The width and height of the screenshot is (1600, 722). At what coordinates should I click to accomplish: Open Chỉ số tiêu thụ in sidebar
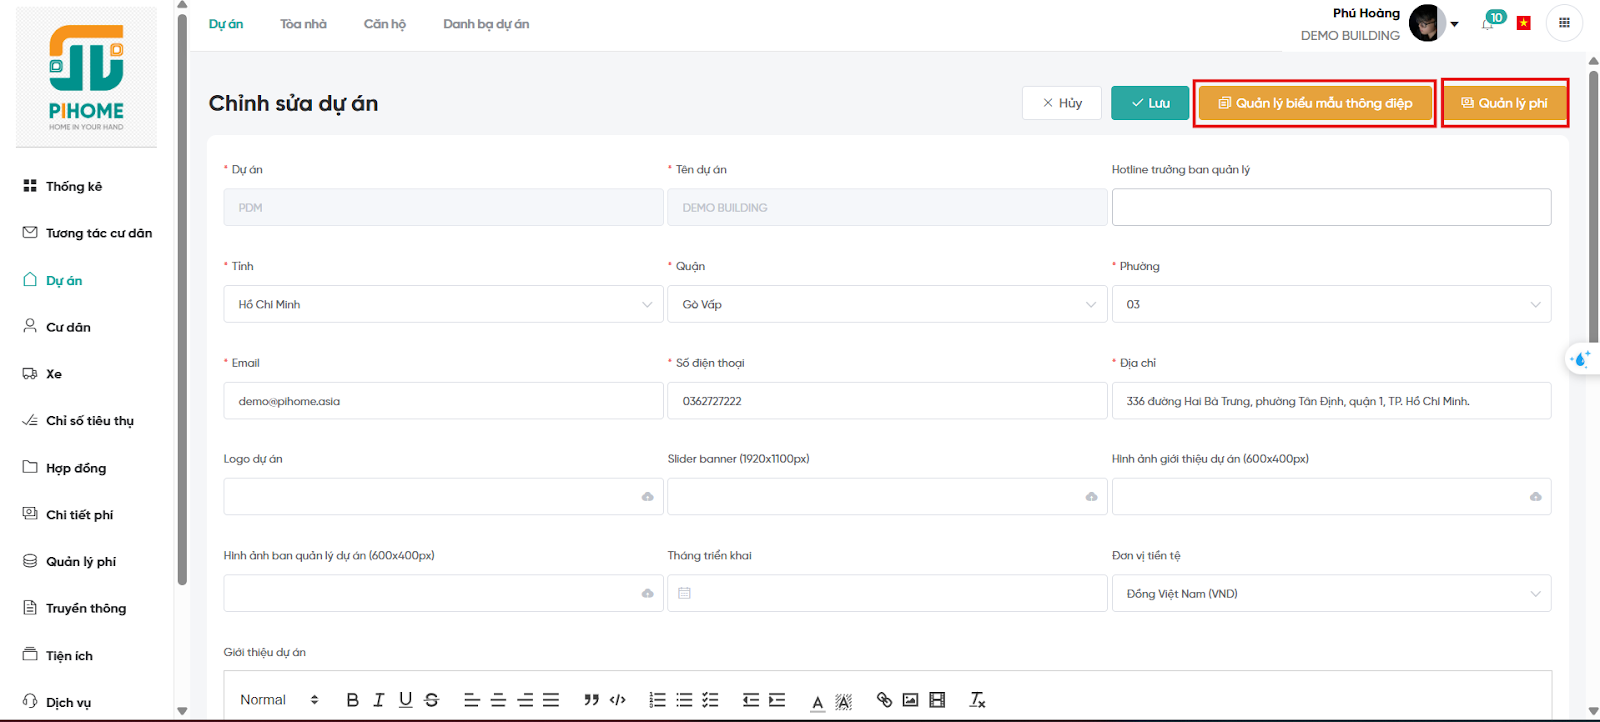click(x=89, y=421)
